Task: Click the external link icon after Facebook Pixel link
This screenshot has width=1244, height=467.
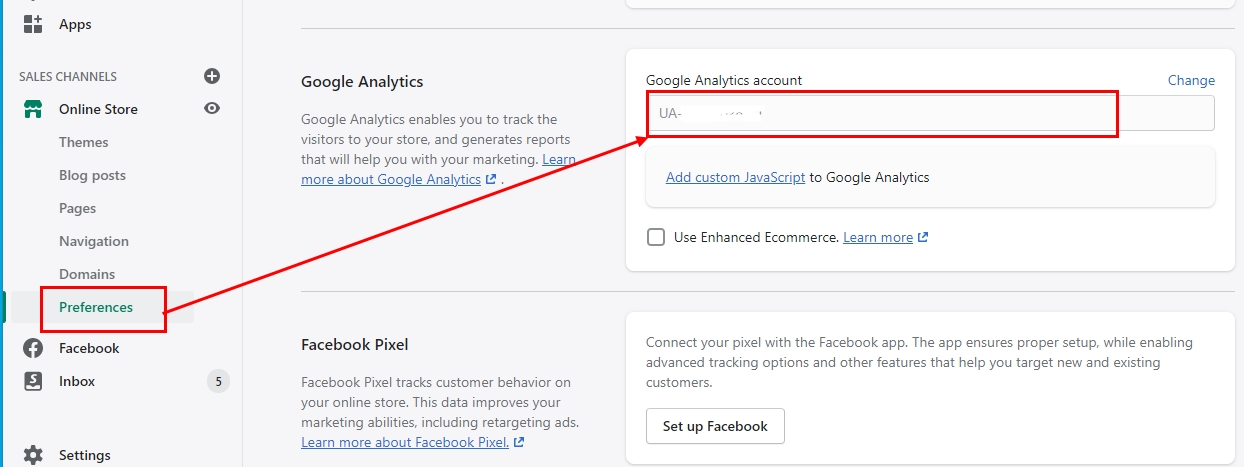Action: pyautogui.click(x=519, y=442)
